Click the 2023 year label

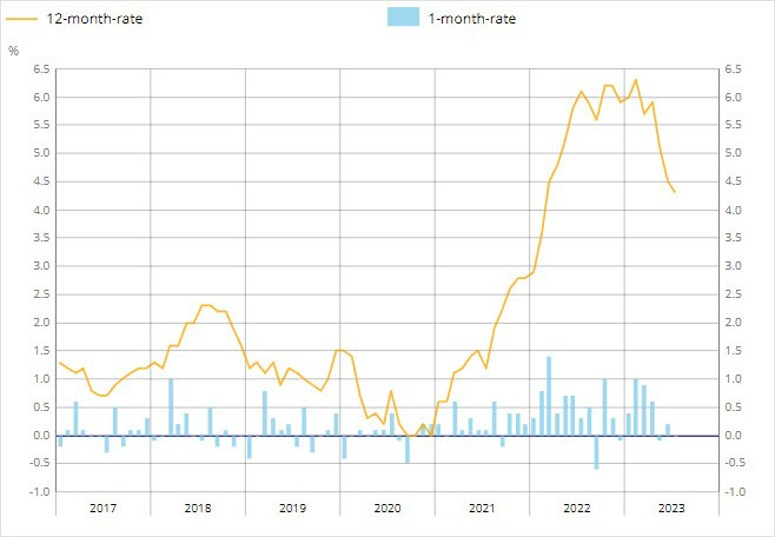671,508
